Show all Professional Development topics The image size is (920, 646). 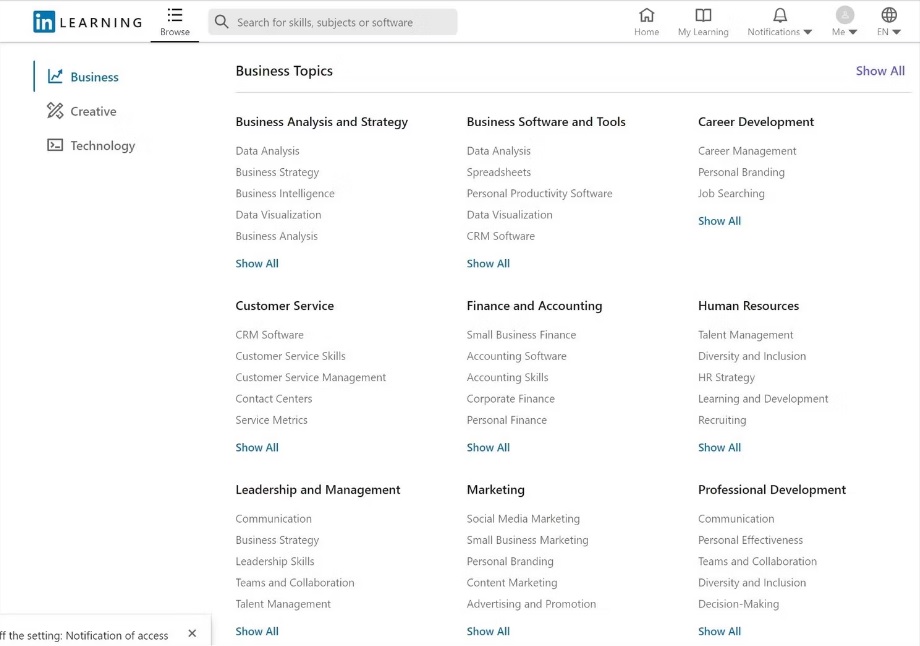pyautogui.click(x=719, y=631)
